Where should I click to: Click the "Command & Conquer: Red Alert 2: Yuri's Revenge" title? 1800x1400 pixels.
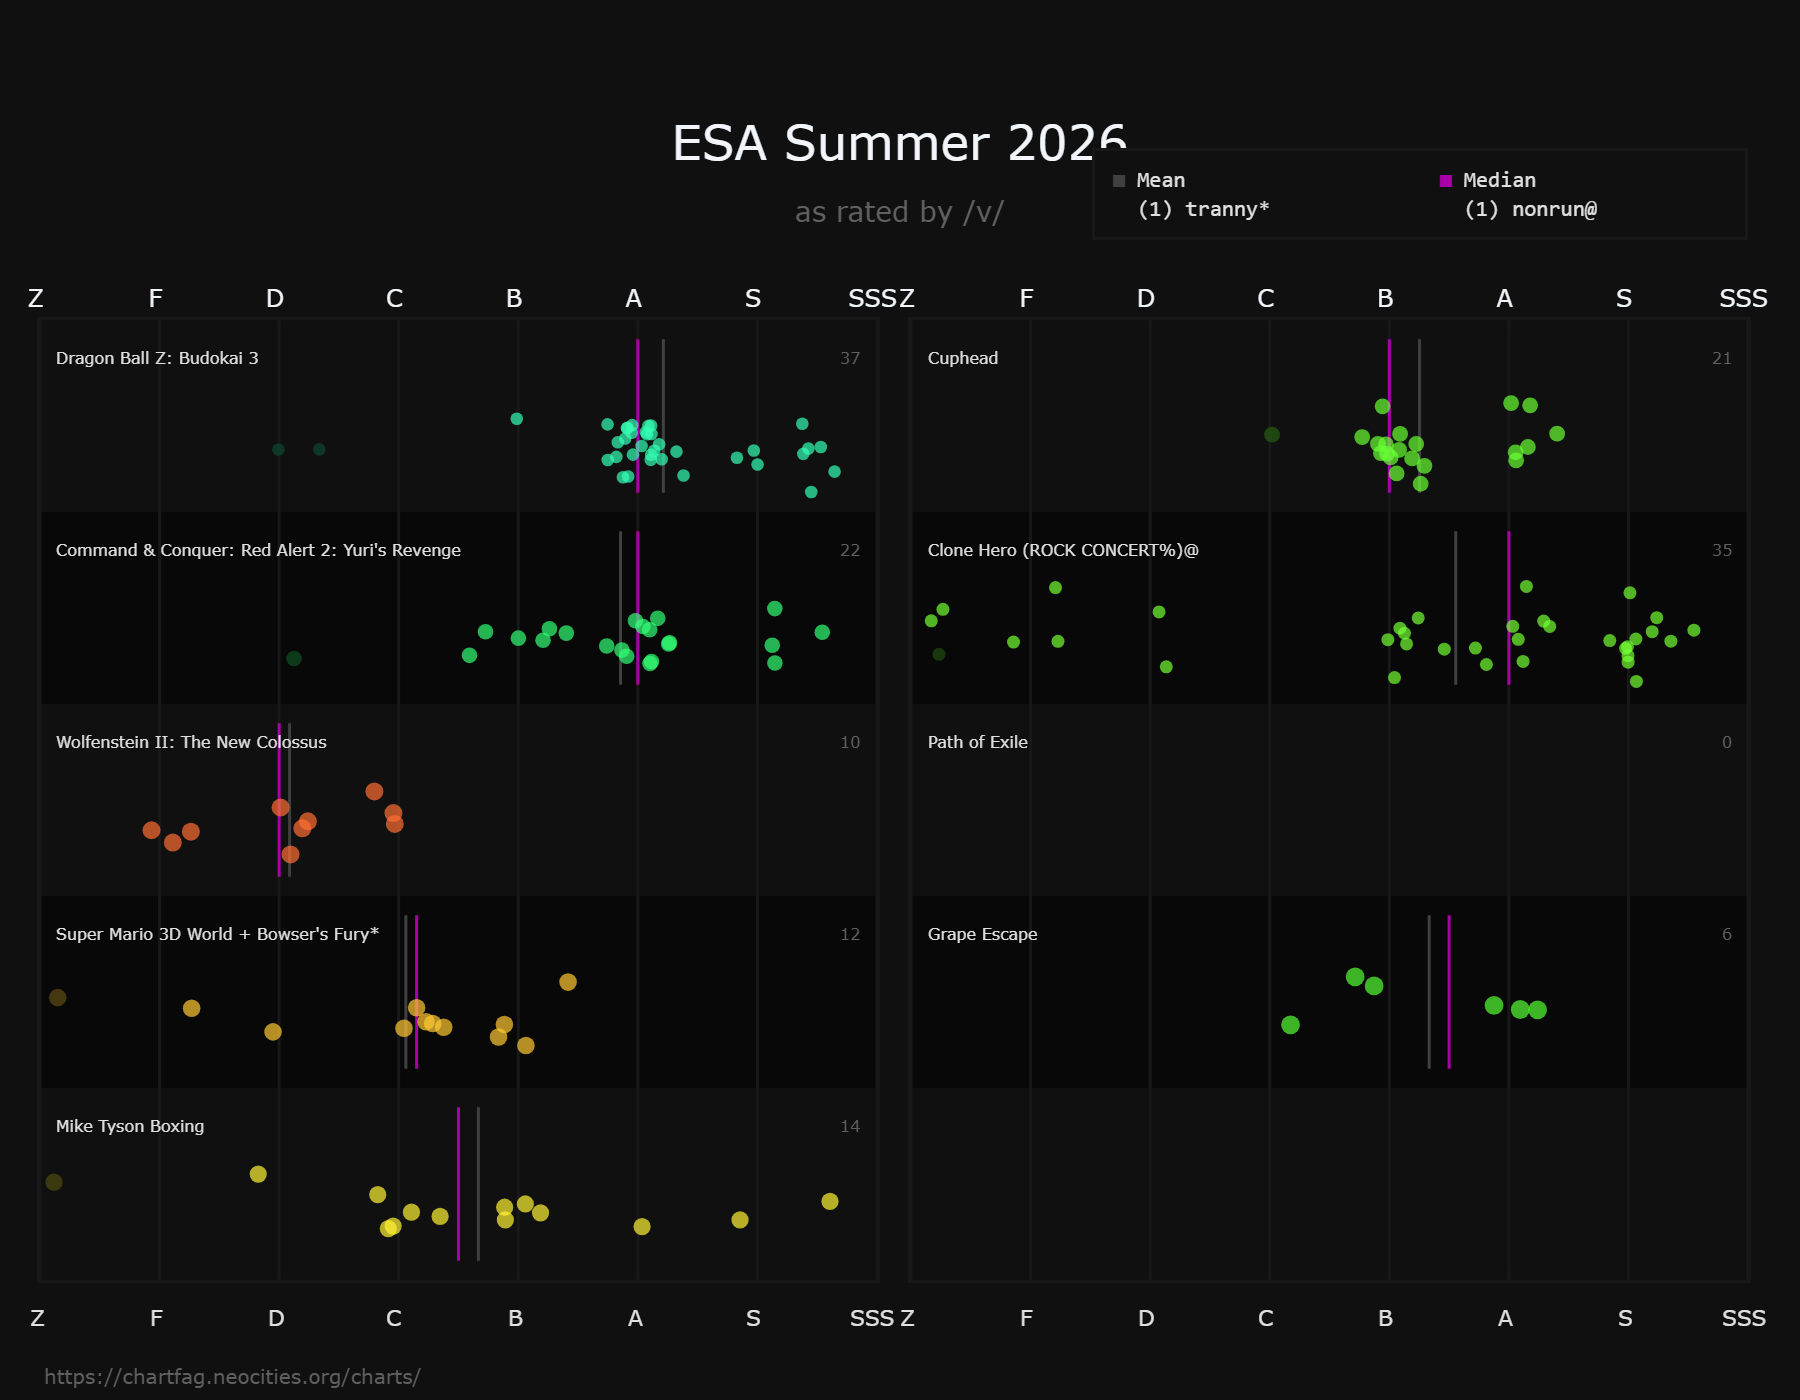click(x=258, y=550)
